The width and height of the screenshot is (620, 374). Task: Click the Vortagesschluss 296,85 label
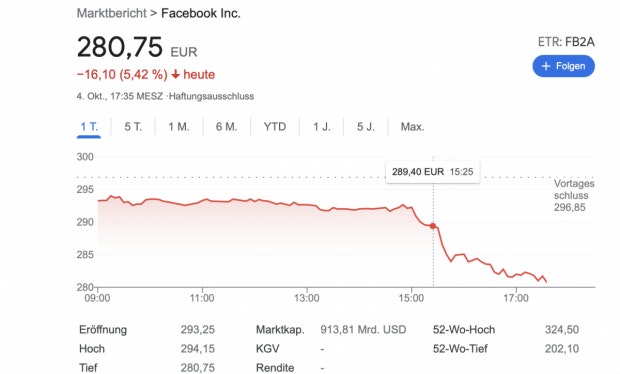click(x=574, y=195)
